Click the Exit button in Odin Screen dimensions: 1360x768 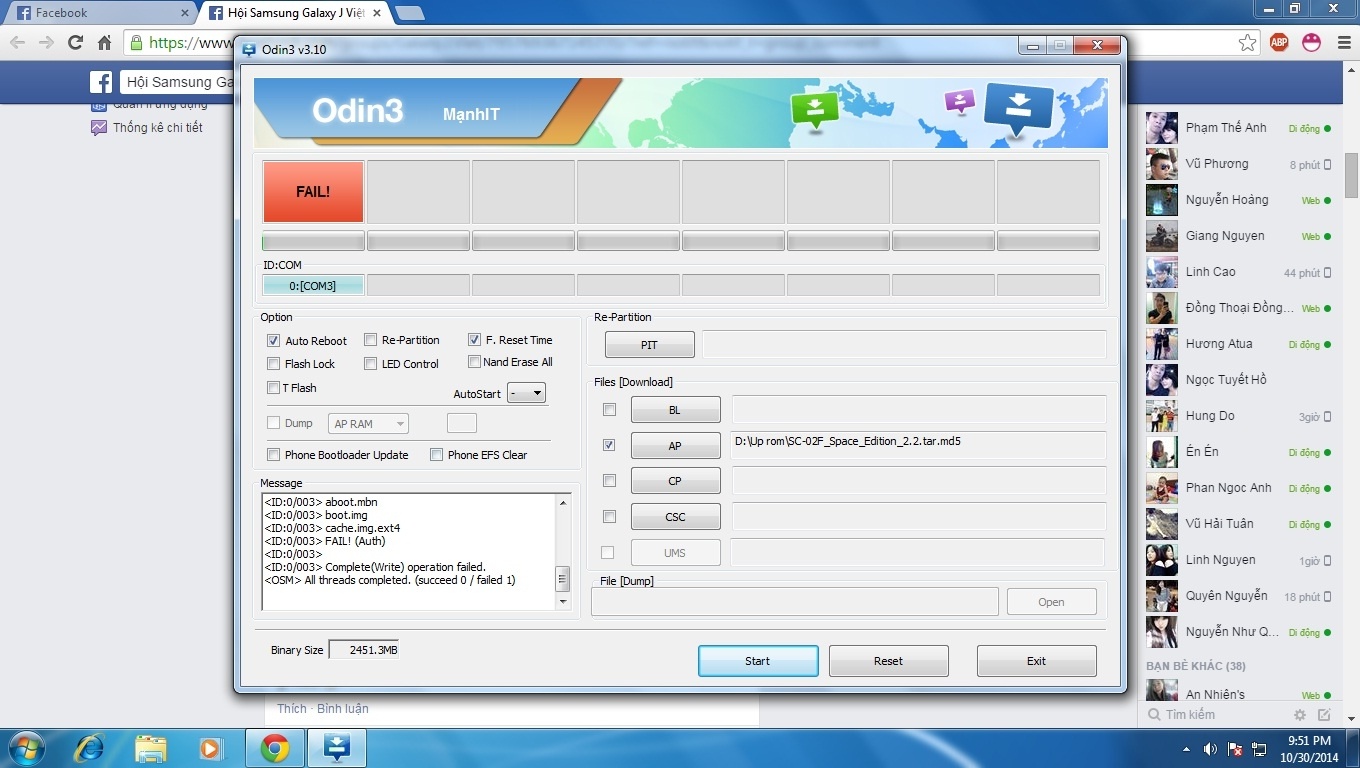[x=1036, y=661]
